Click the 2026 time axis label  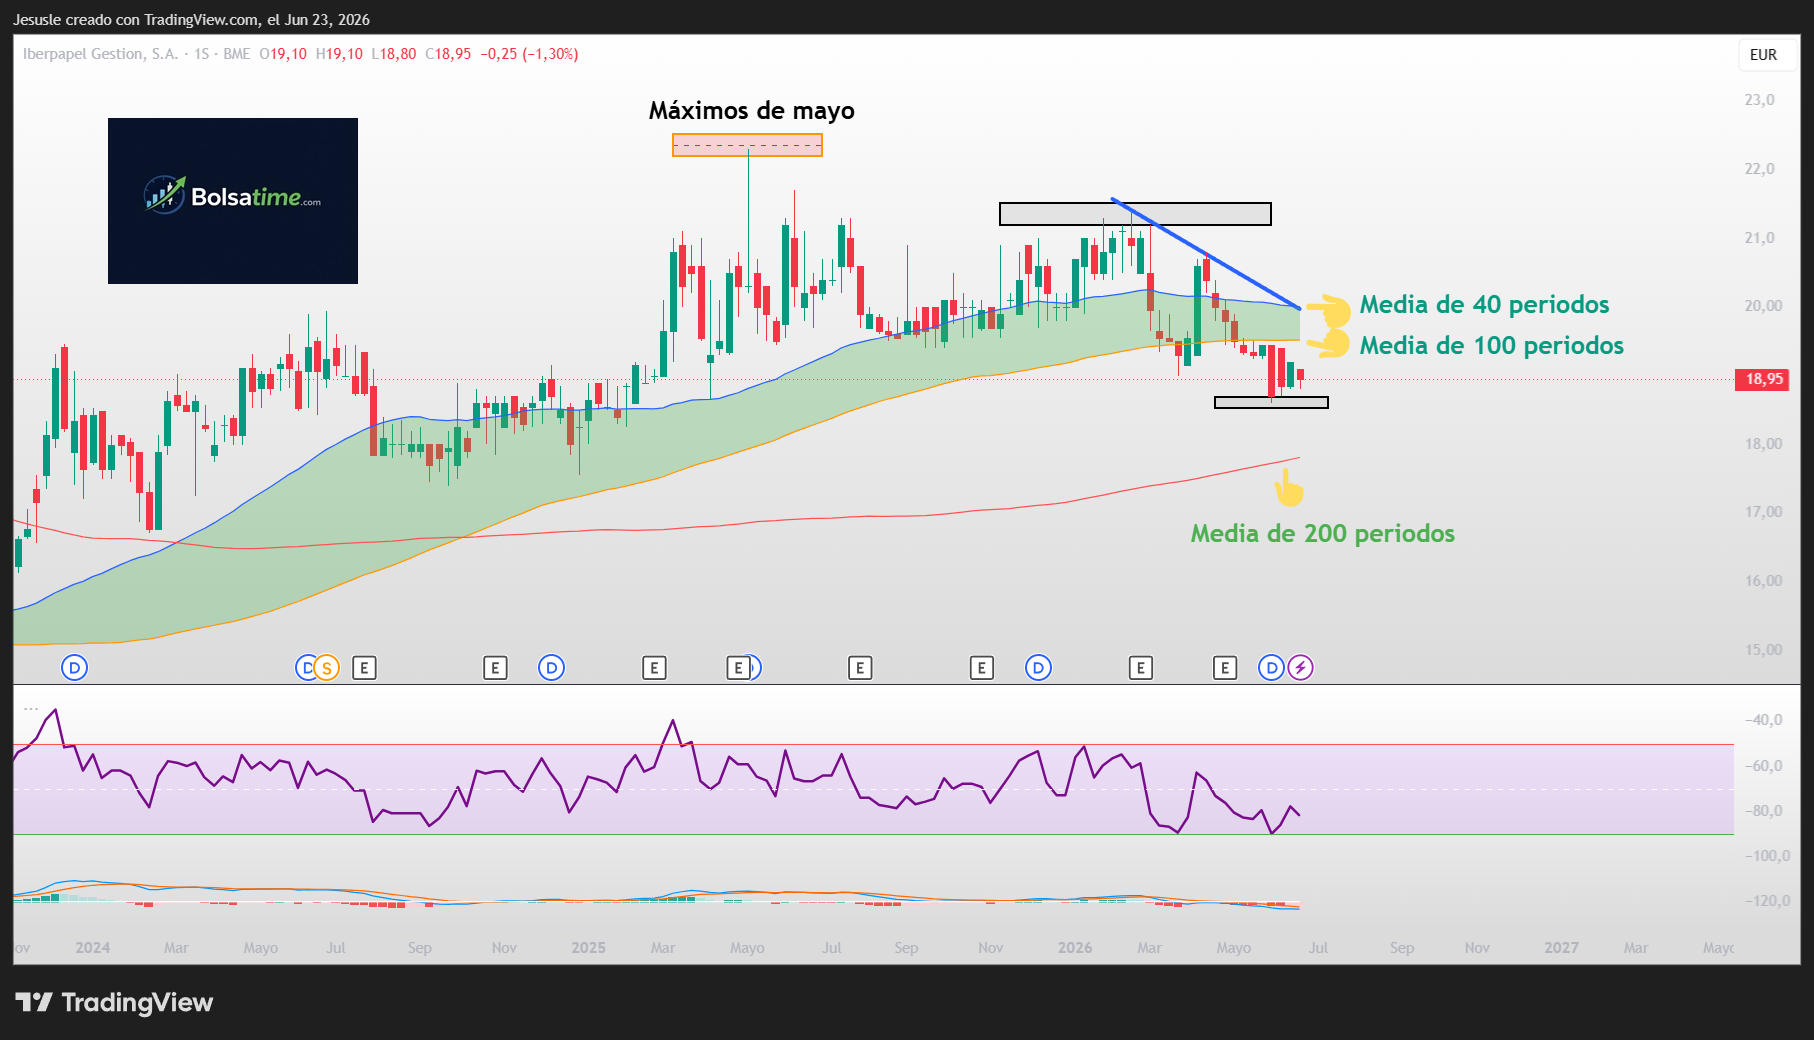1075,948
